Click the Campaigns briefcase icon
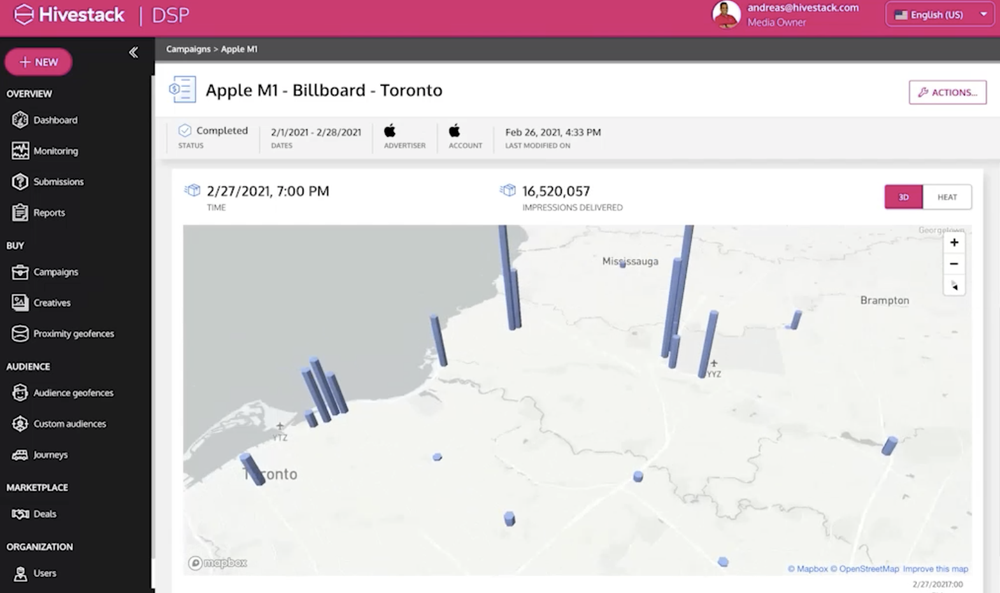 point(20,272)
